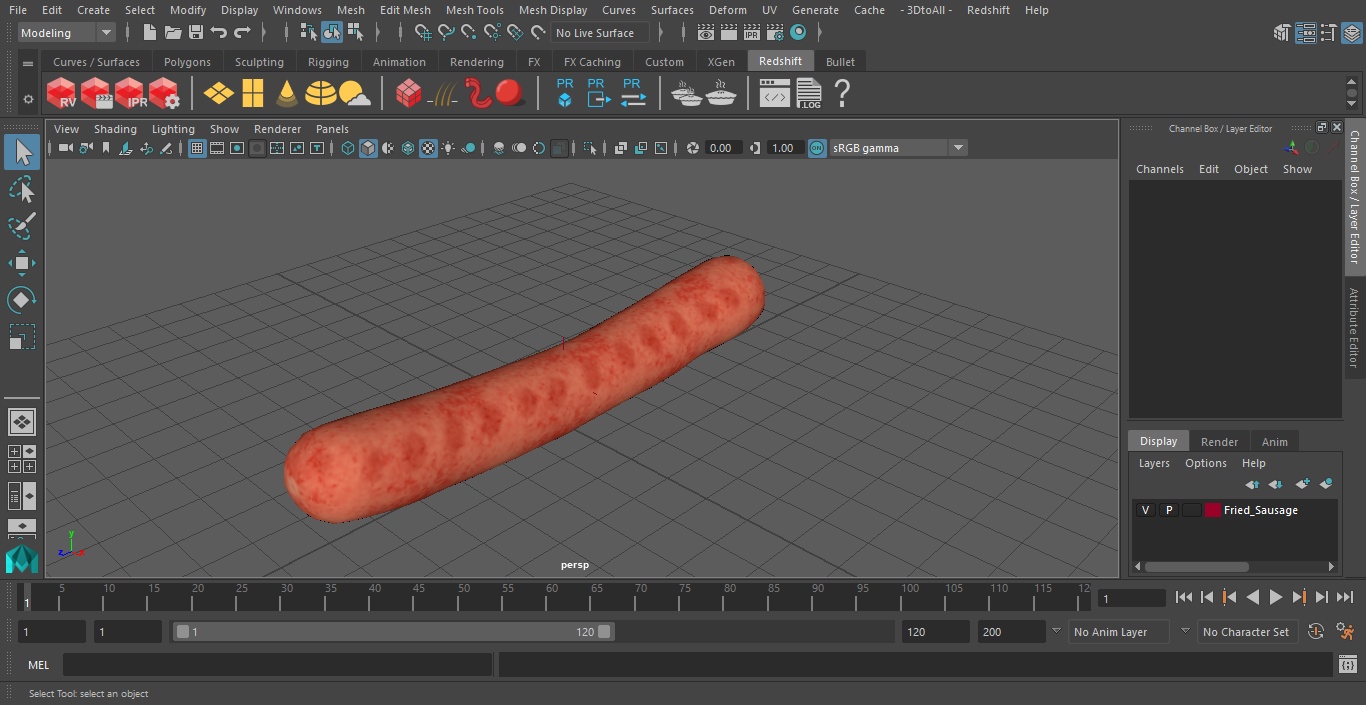Screen dimensions: 1366x705
Task: Step back one frame
Action: click(1207, 597)
